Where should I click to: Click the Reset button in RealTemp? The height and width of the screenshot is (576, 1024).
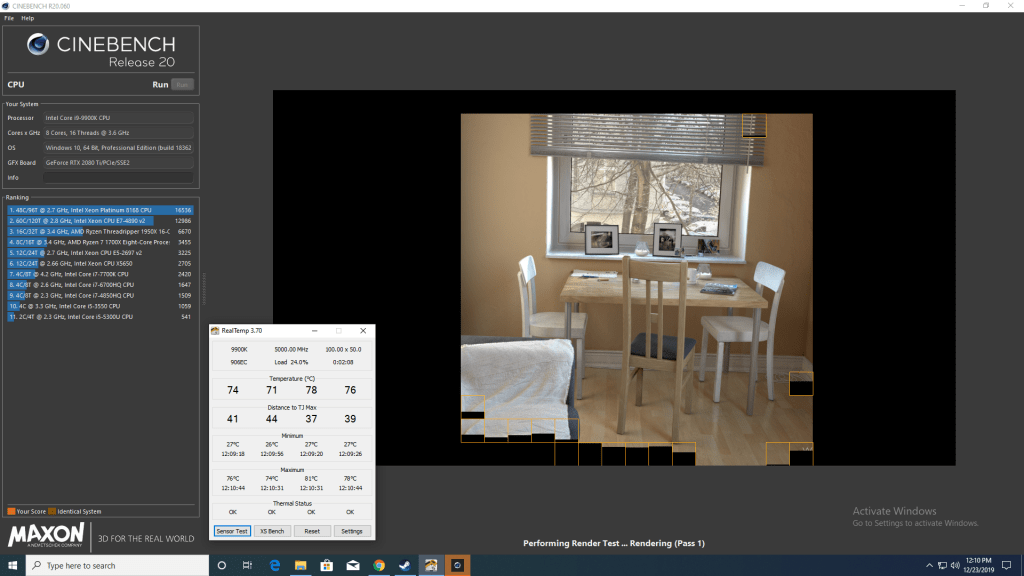coord(312,531)
